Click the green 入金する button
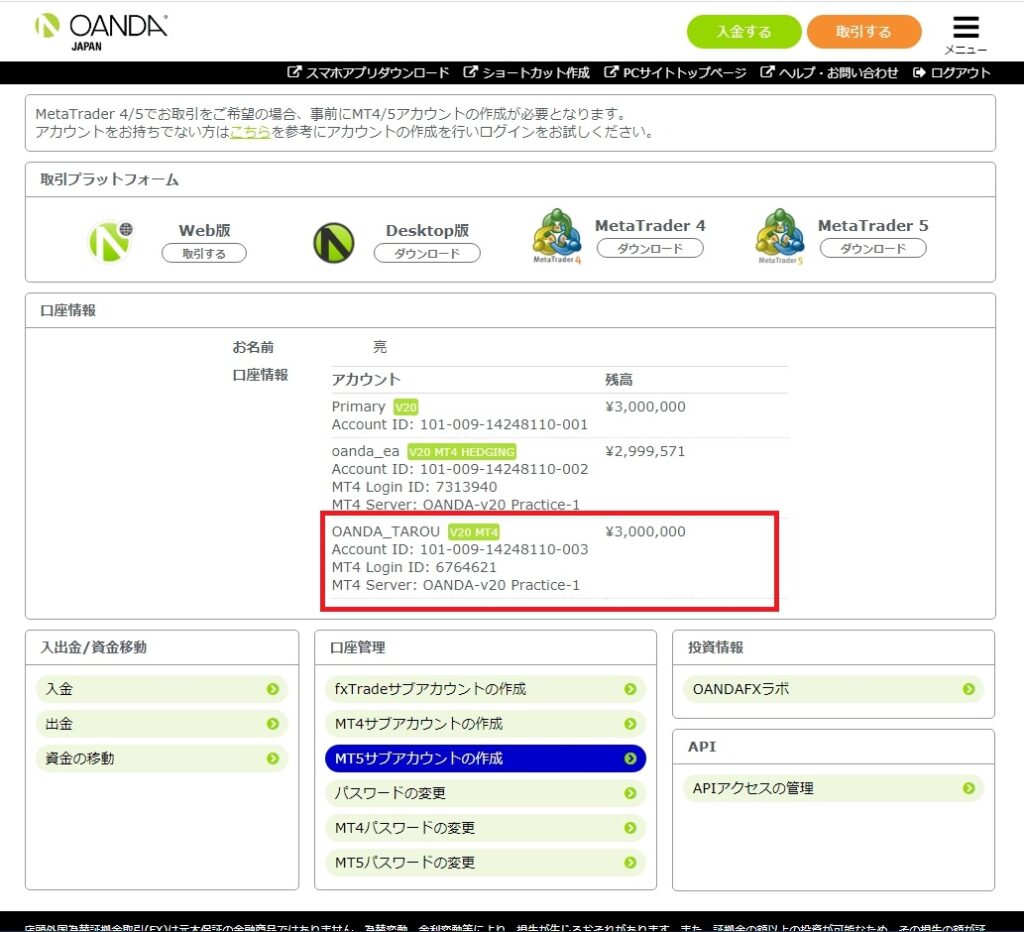 (744, 31)
